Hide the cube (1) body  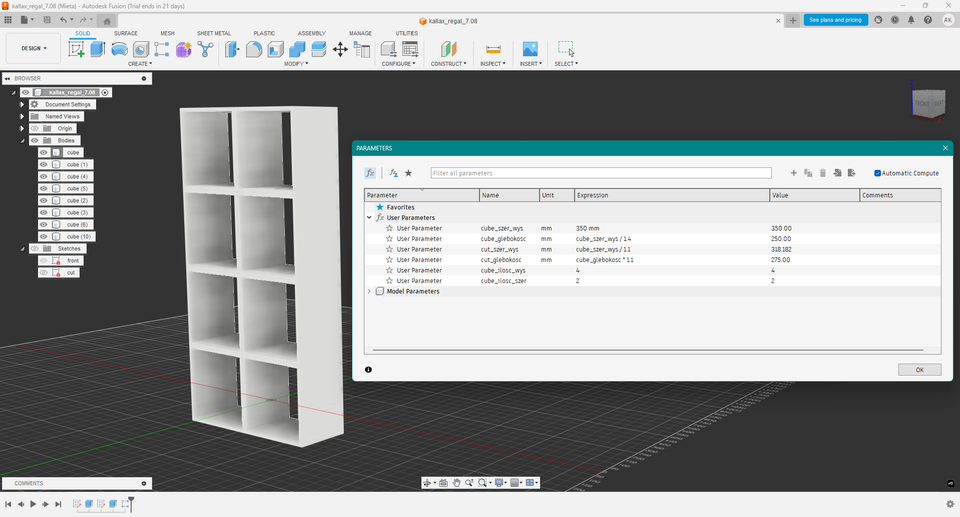click(x=43, y=165)
